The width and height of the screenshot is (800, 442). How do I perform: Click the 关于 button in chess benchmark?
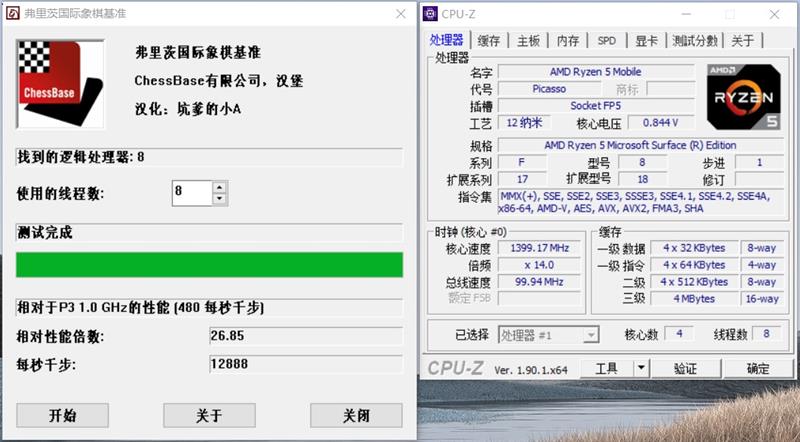click(209, 415)
